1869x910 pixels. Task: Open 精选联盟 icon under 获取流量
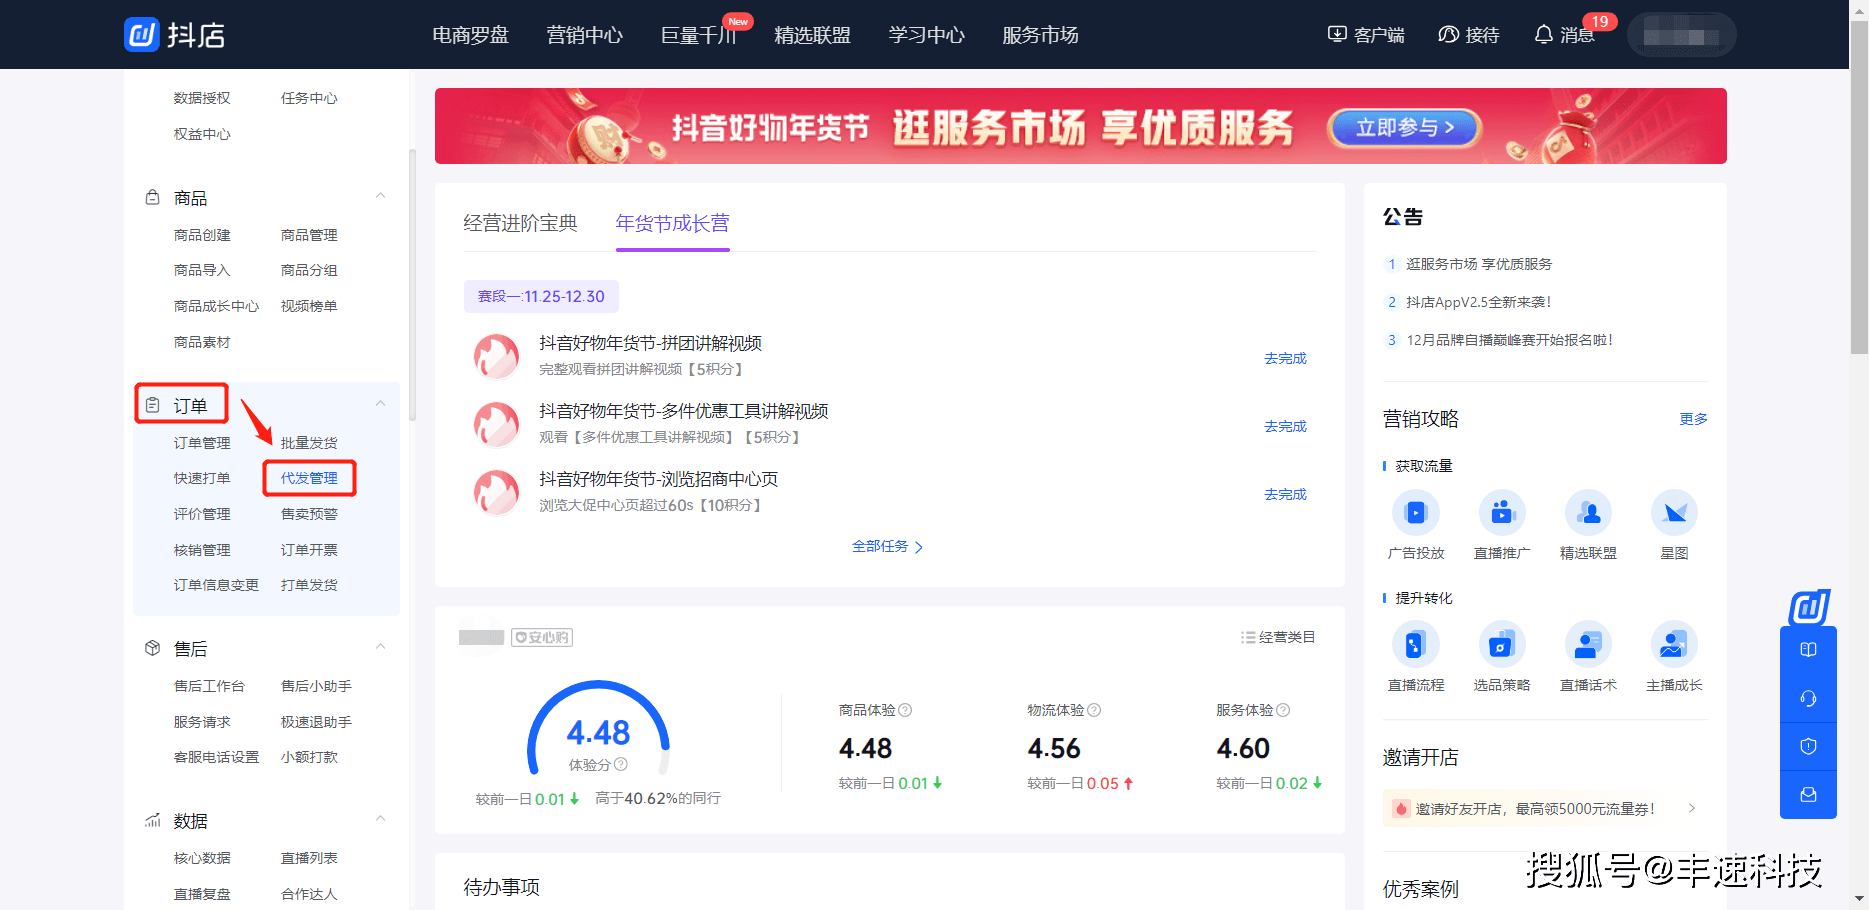pyautogui.click(x=1588, y=513)
